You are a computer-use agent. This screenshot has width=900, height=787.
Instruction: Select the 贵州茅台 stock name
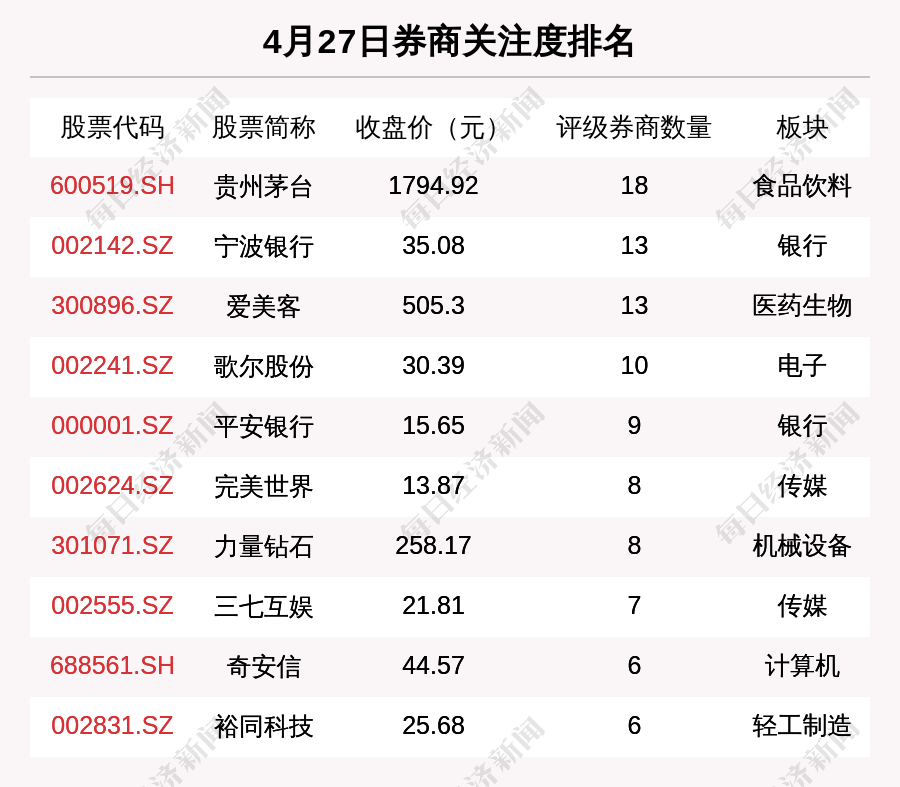coord(263,186)
